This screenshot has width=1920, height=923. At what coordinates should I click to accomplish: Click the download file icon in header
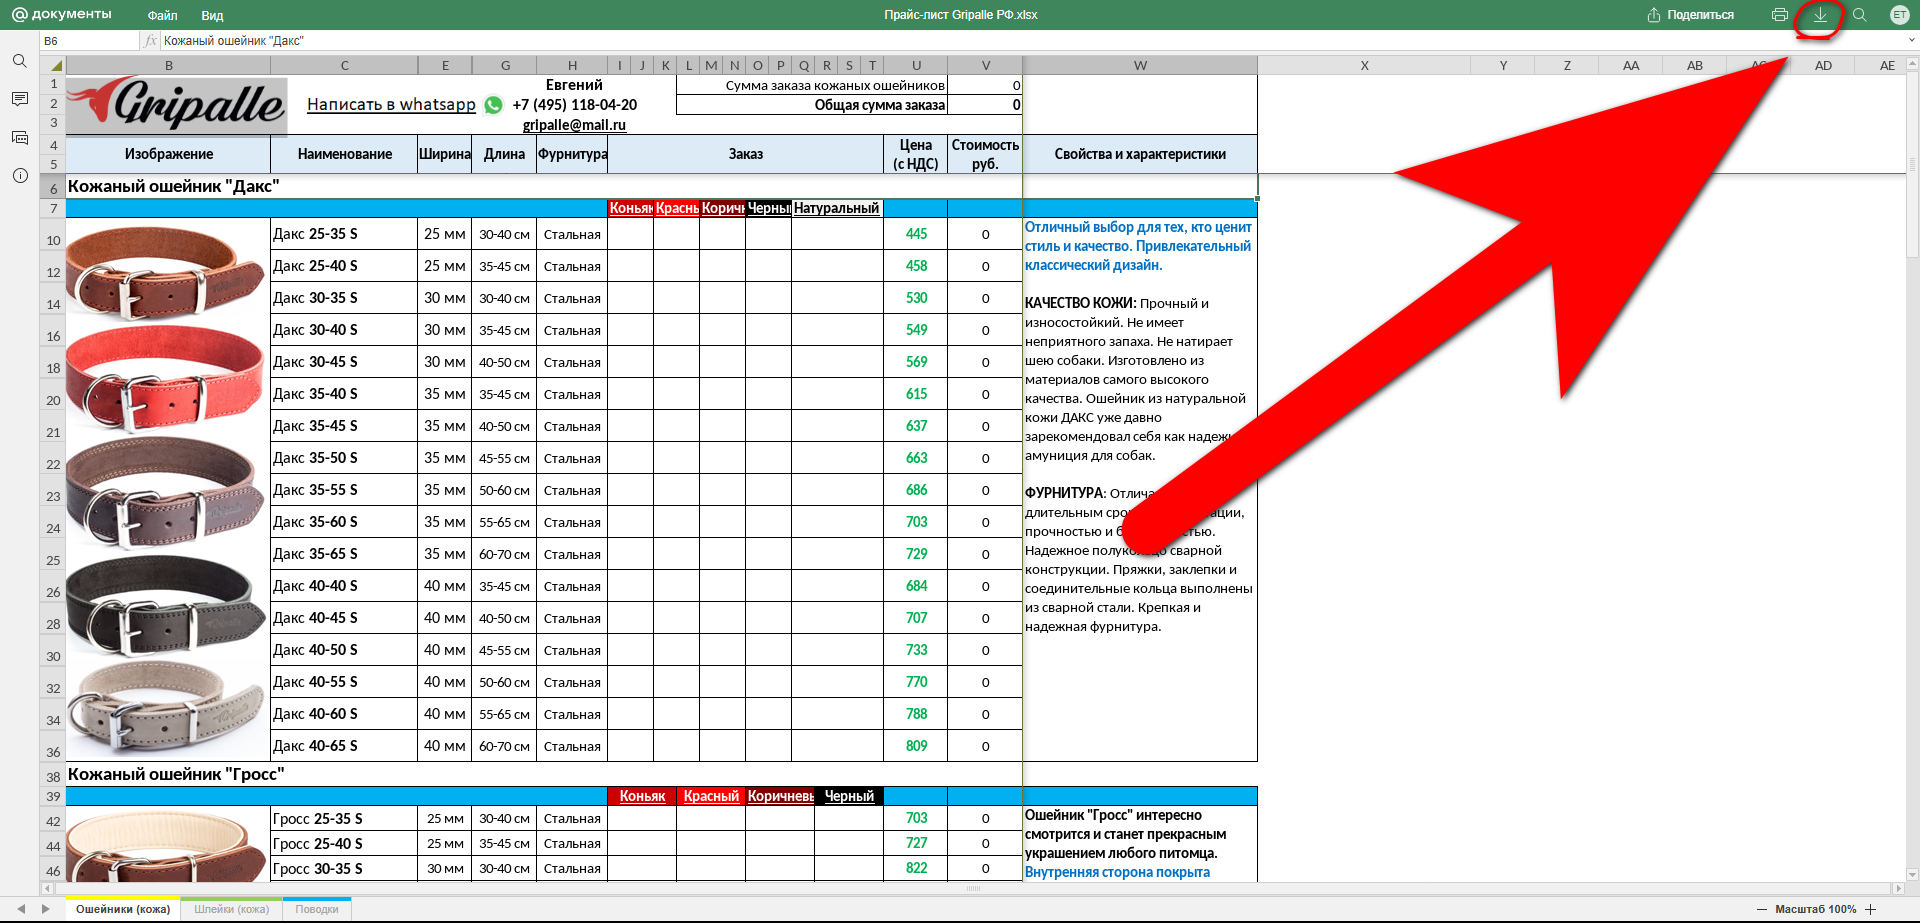click(1820, 15)
